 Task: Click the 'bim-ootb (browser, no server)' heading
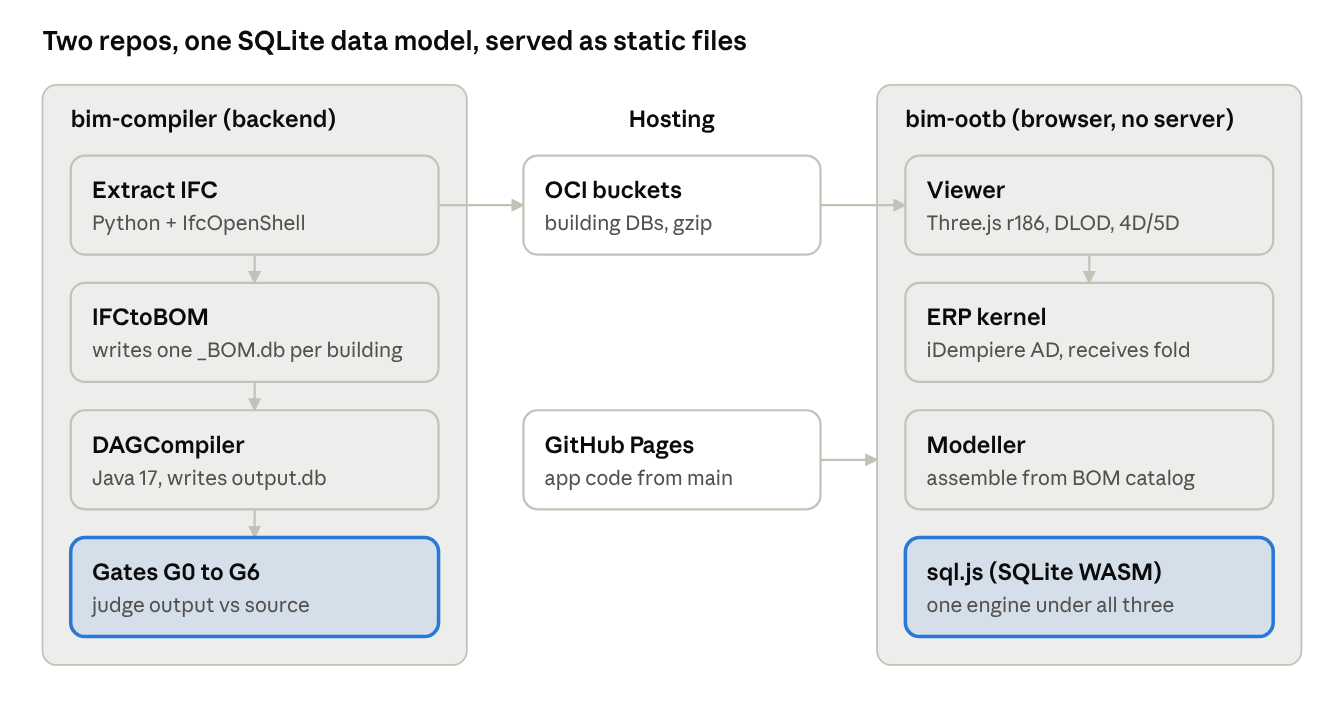pyautogui.click(x=1069, y=120)
